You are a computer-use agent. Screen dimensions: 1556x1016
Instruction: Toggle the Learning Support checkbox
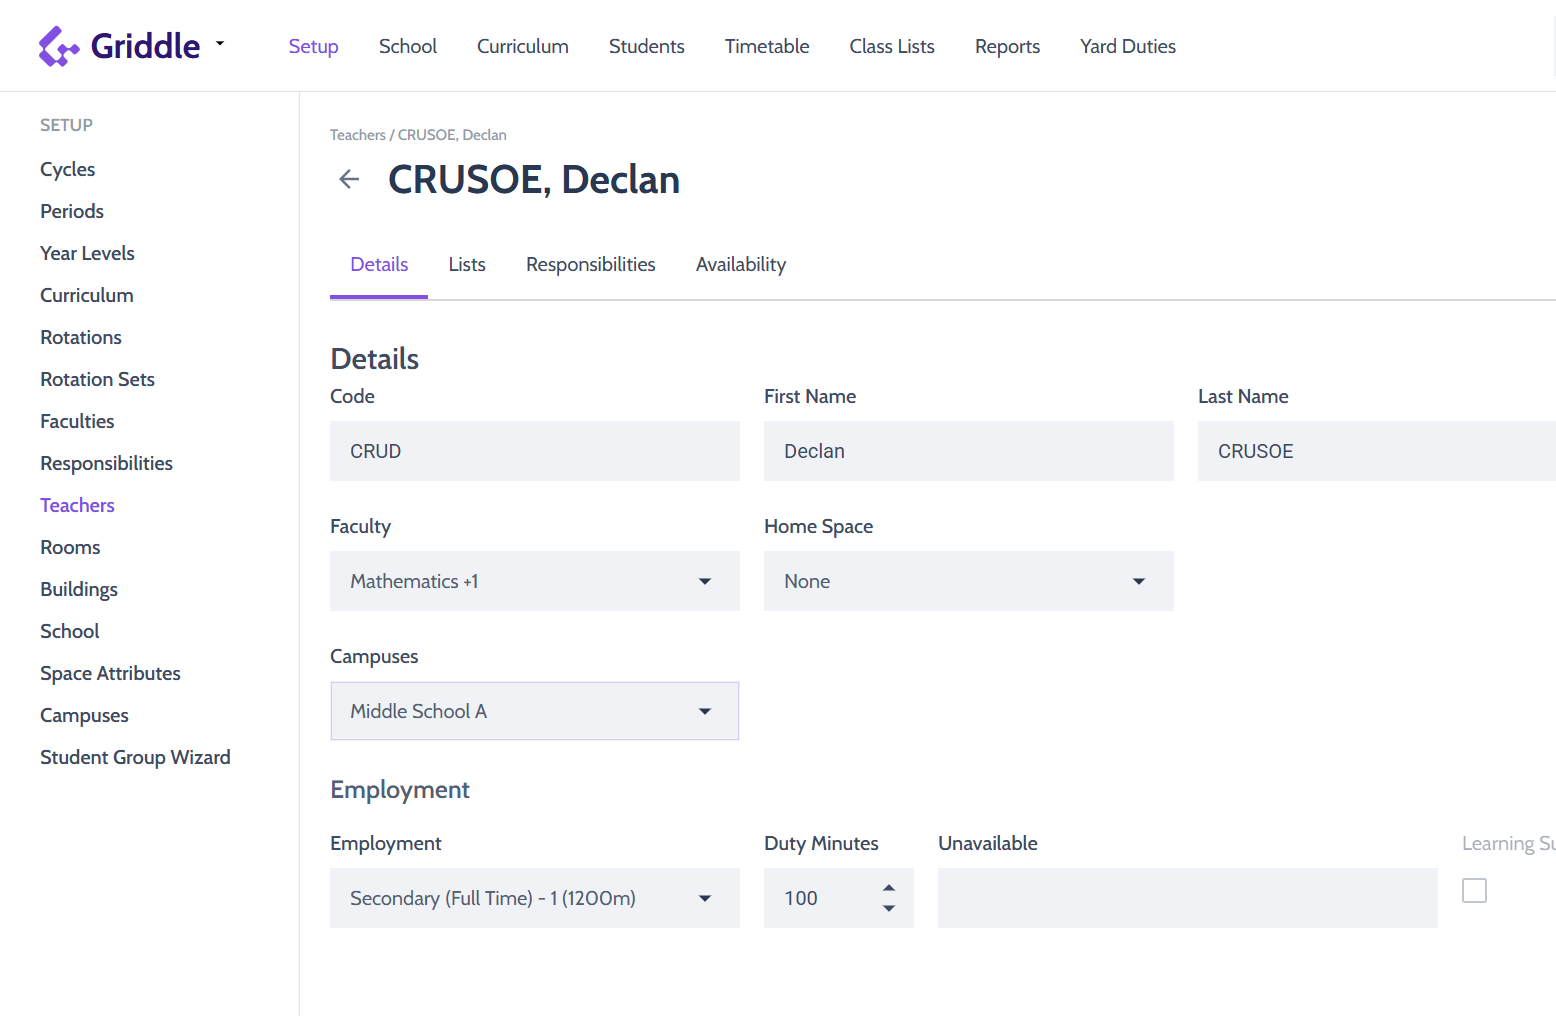click(x=1474, y=890)
